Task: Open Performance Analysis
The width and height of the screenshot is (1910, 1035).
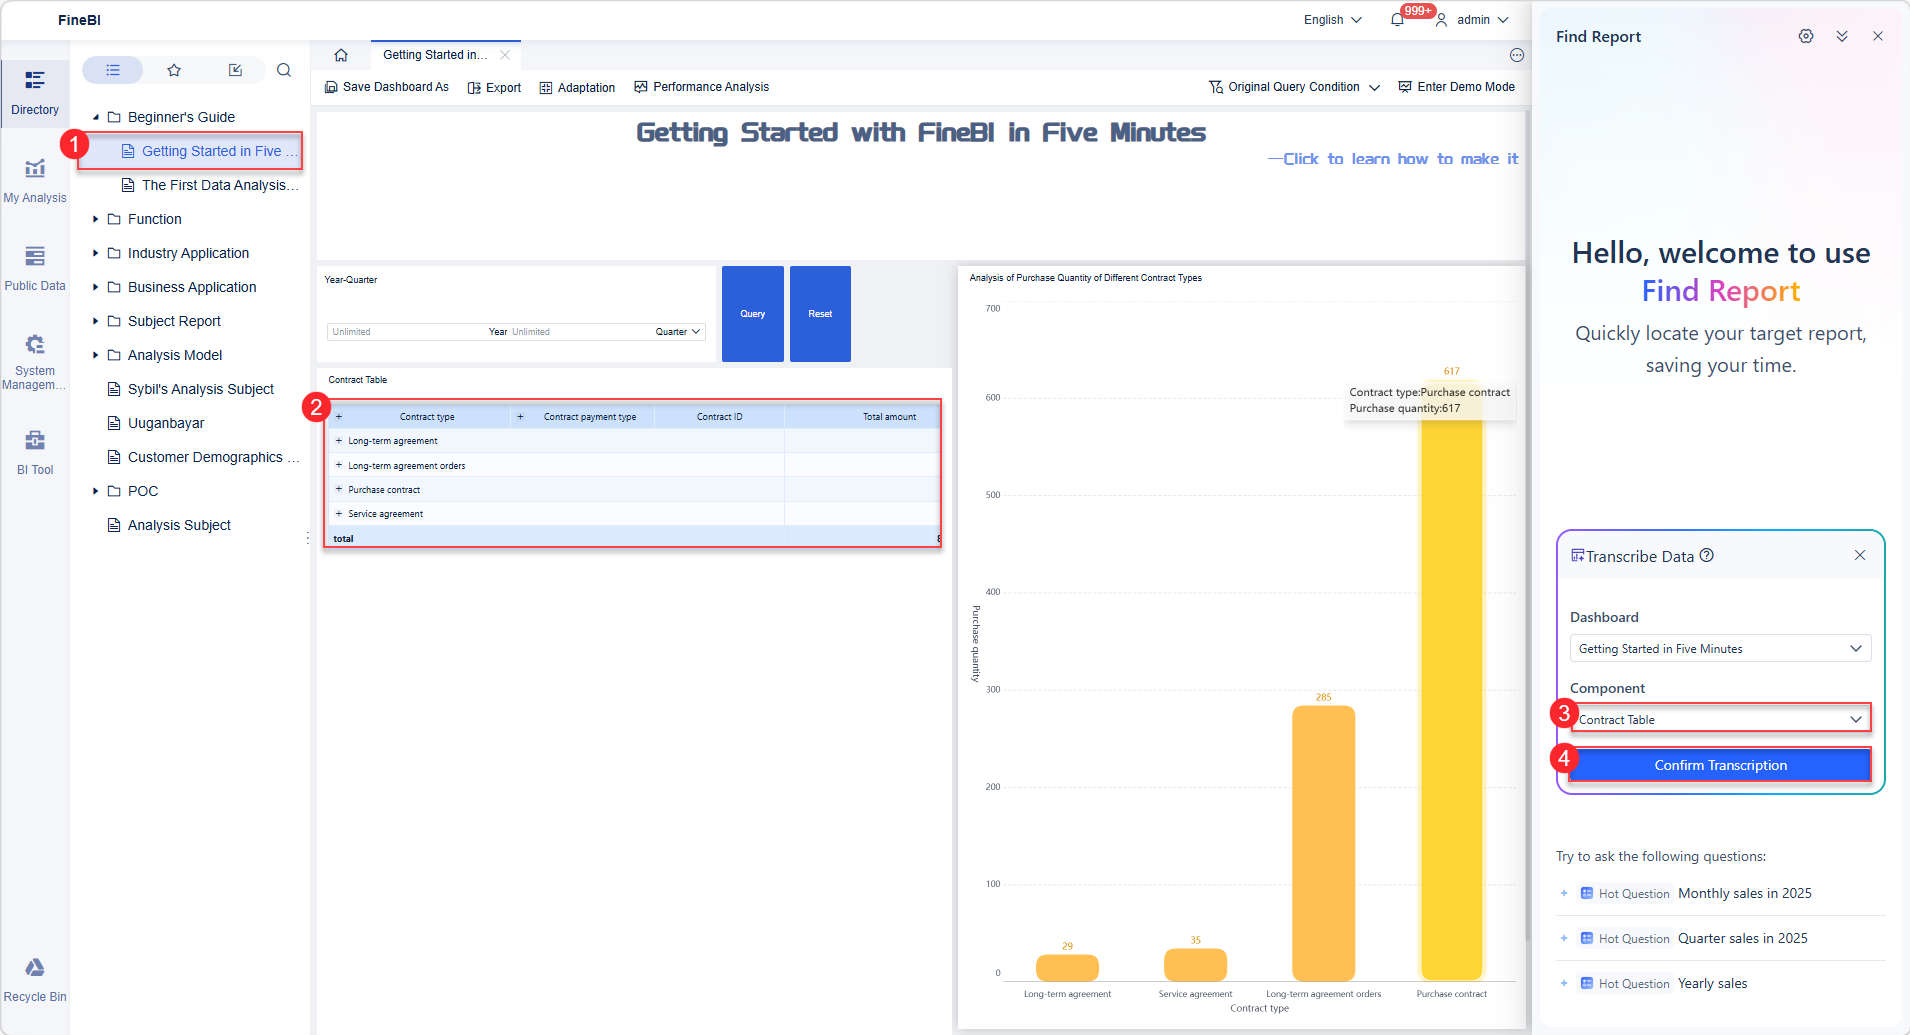Action: 701,87
